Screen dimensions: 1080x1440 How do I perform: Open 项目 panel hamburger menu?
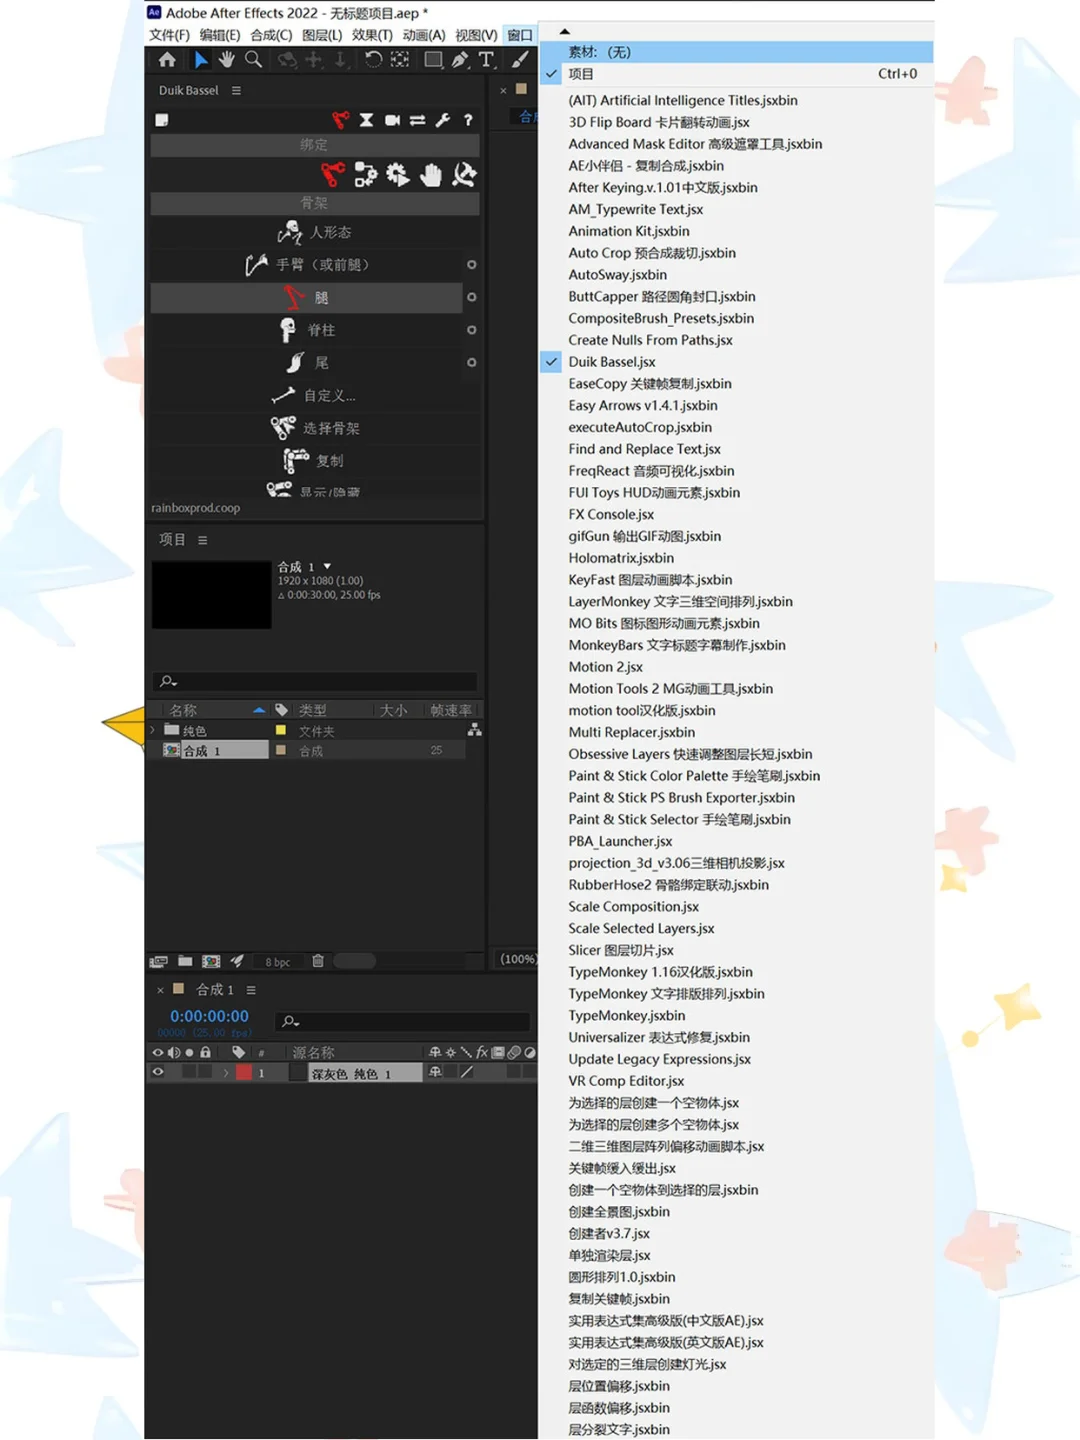(203, 540)
